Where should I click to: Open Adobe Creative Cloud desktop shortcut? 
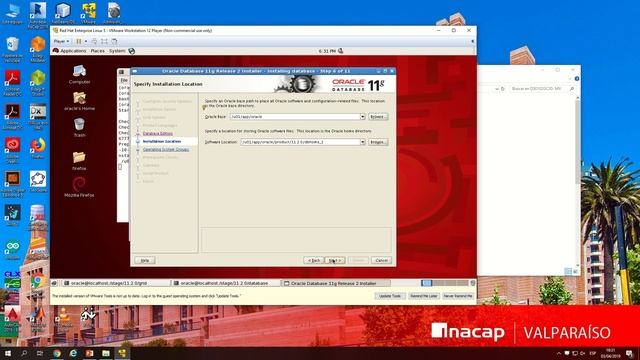tap(12, 149)
